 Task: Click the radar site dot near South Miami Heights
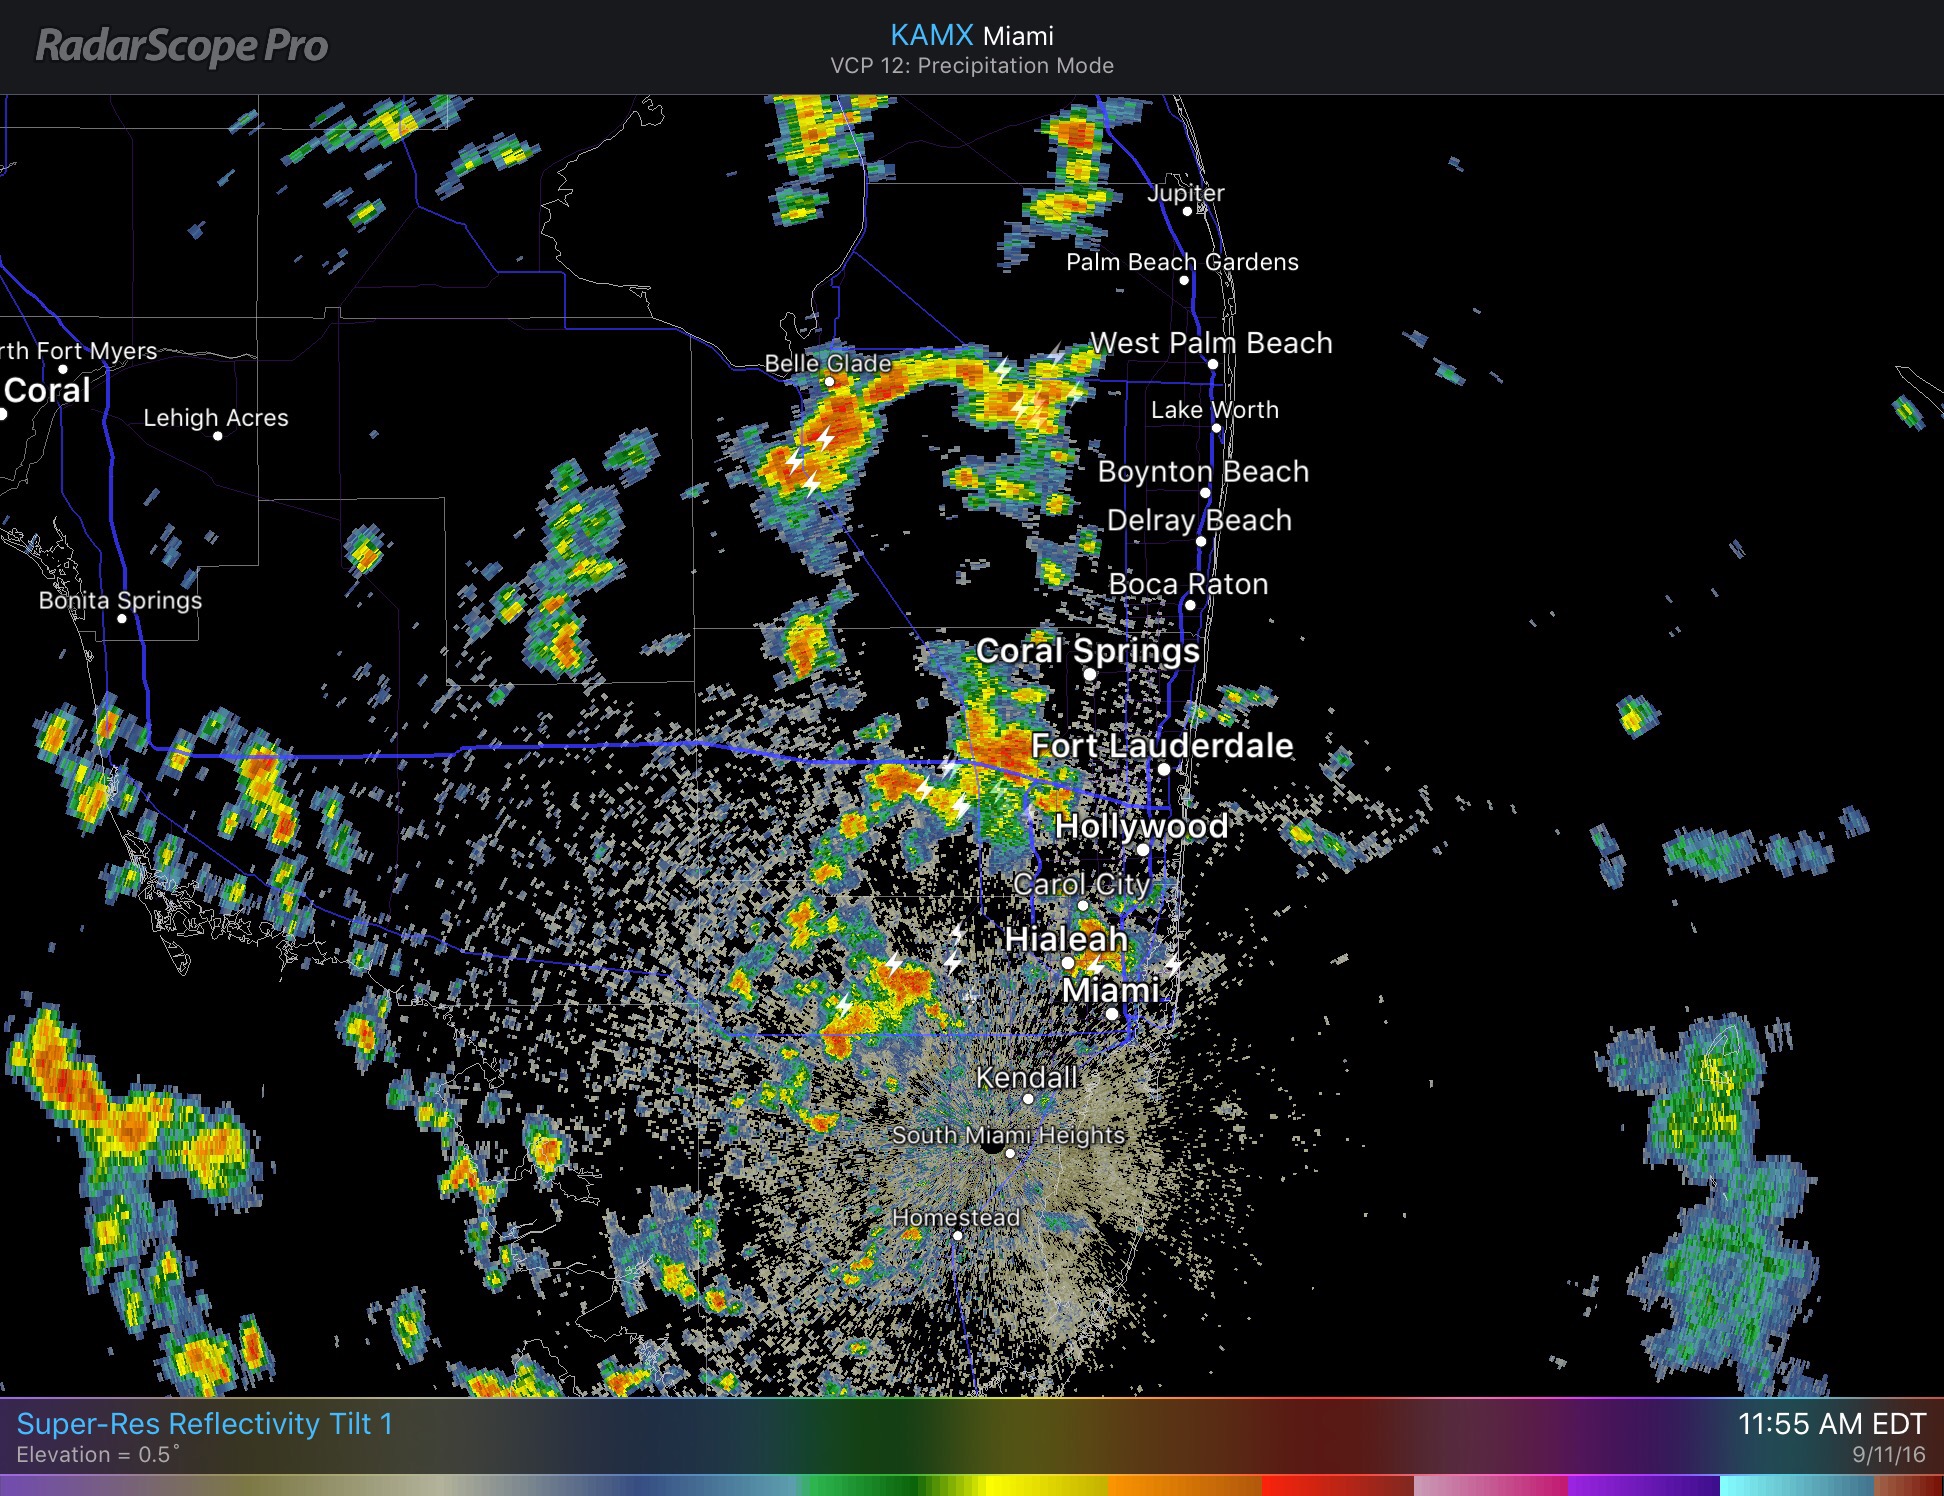(x=991, y=1148)
